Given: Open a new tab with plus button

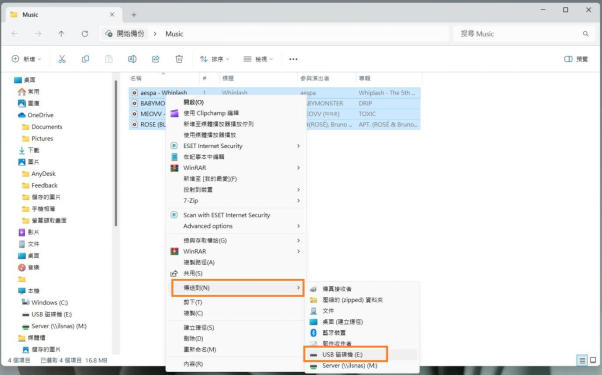Looking at the screenshot, I should click(x=134, y=15).
